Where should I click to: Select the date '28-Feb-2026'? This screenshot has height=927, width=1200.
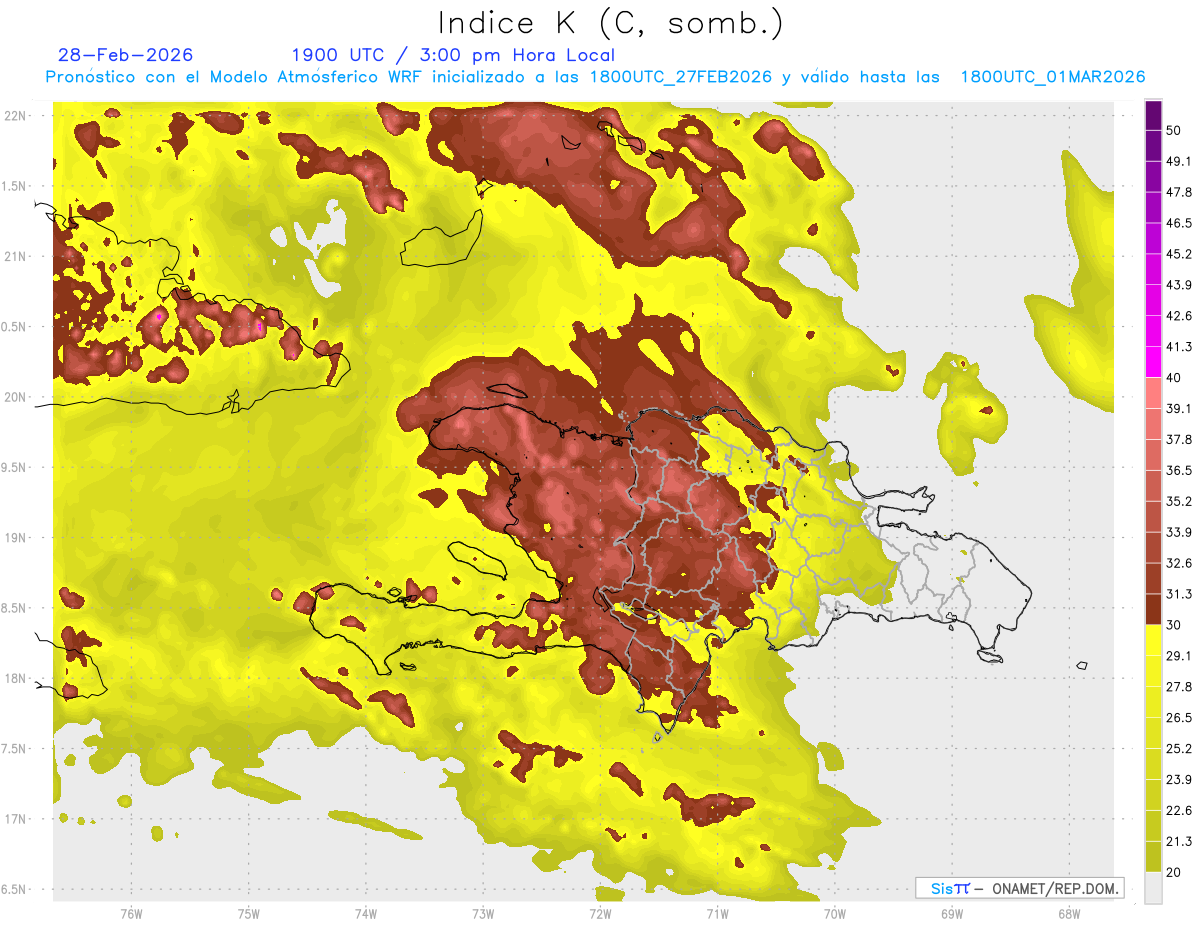tap(126, 55)
